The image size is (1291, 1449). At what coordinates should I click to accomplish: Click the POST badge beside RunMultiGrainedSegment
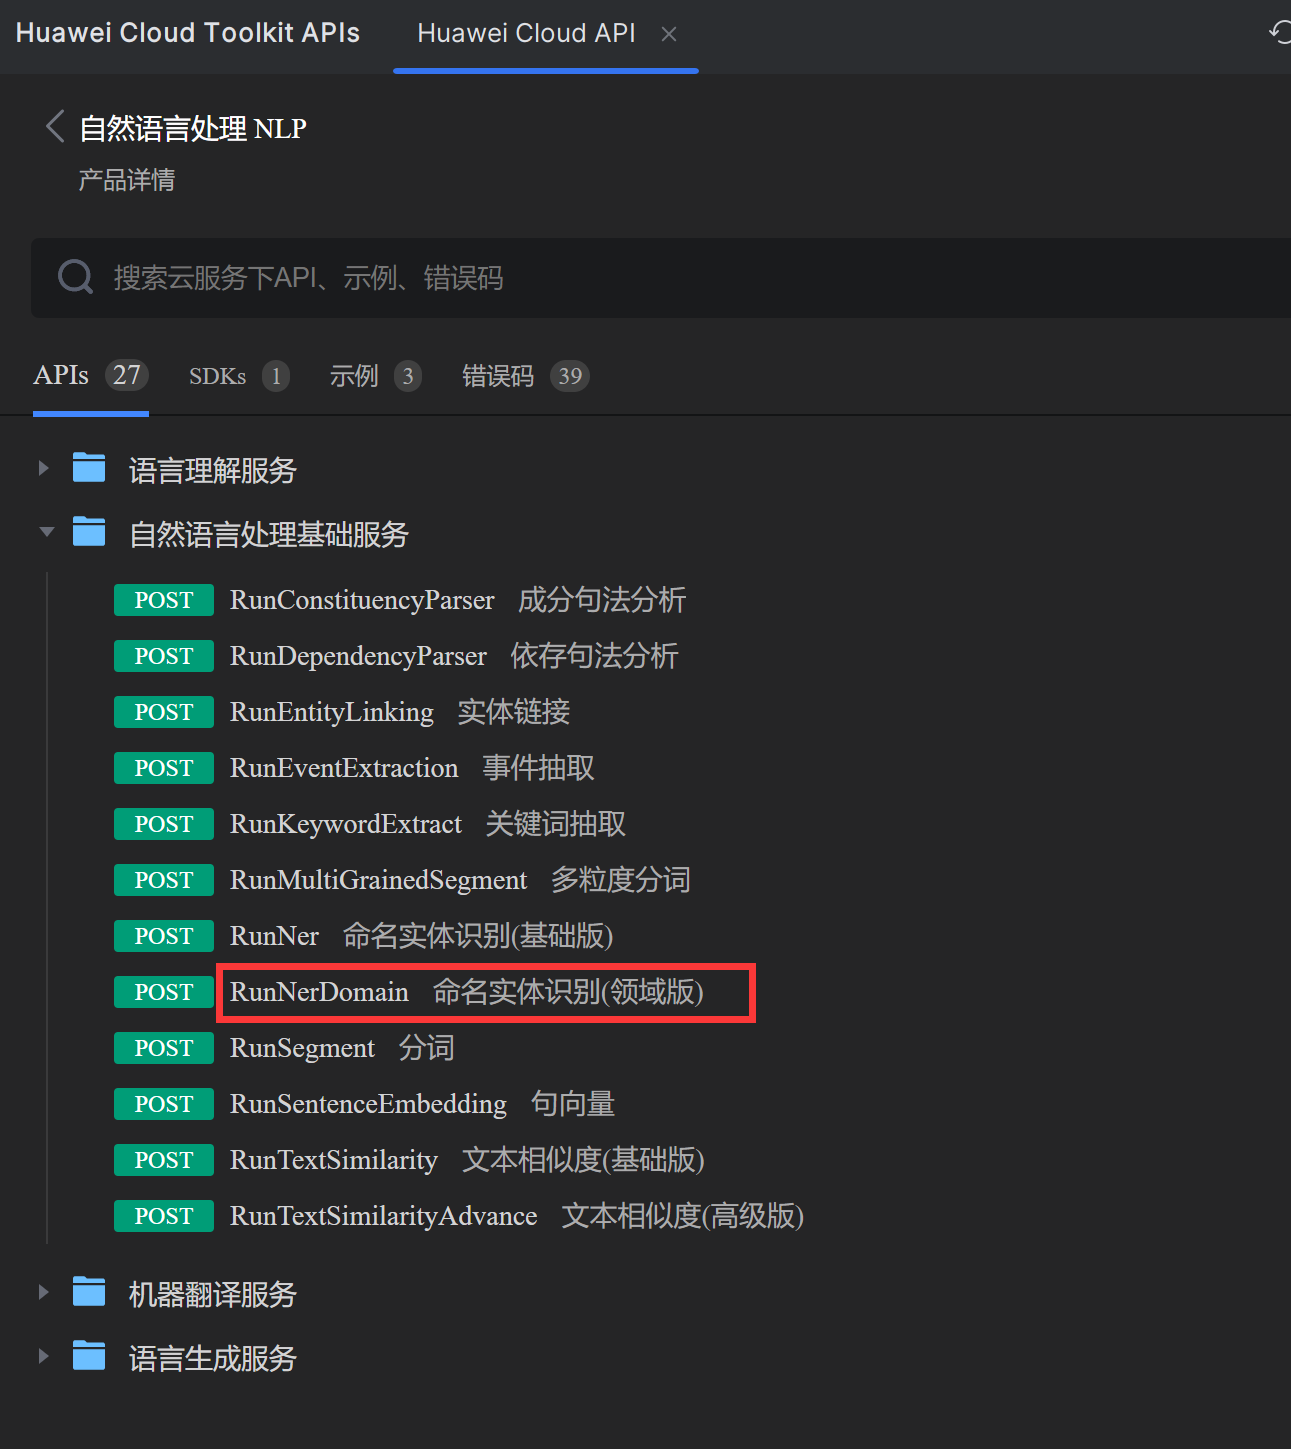click(164, 880)
